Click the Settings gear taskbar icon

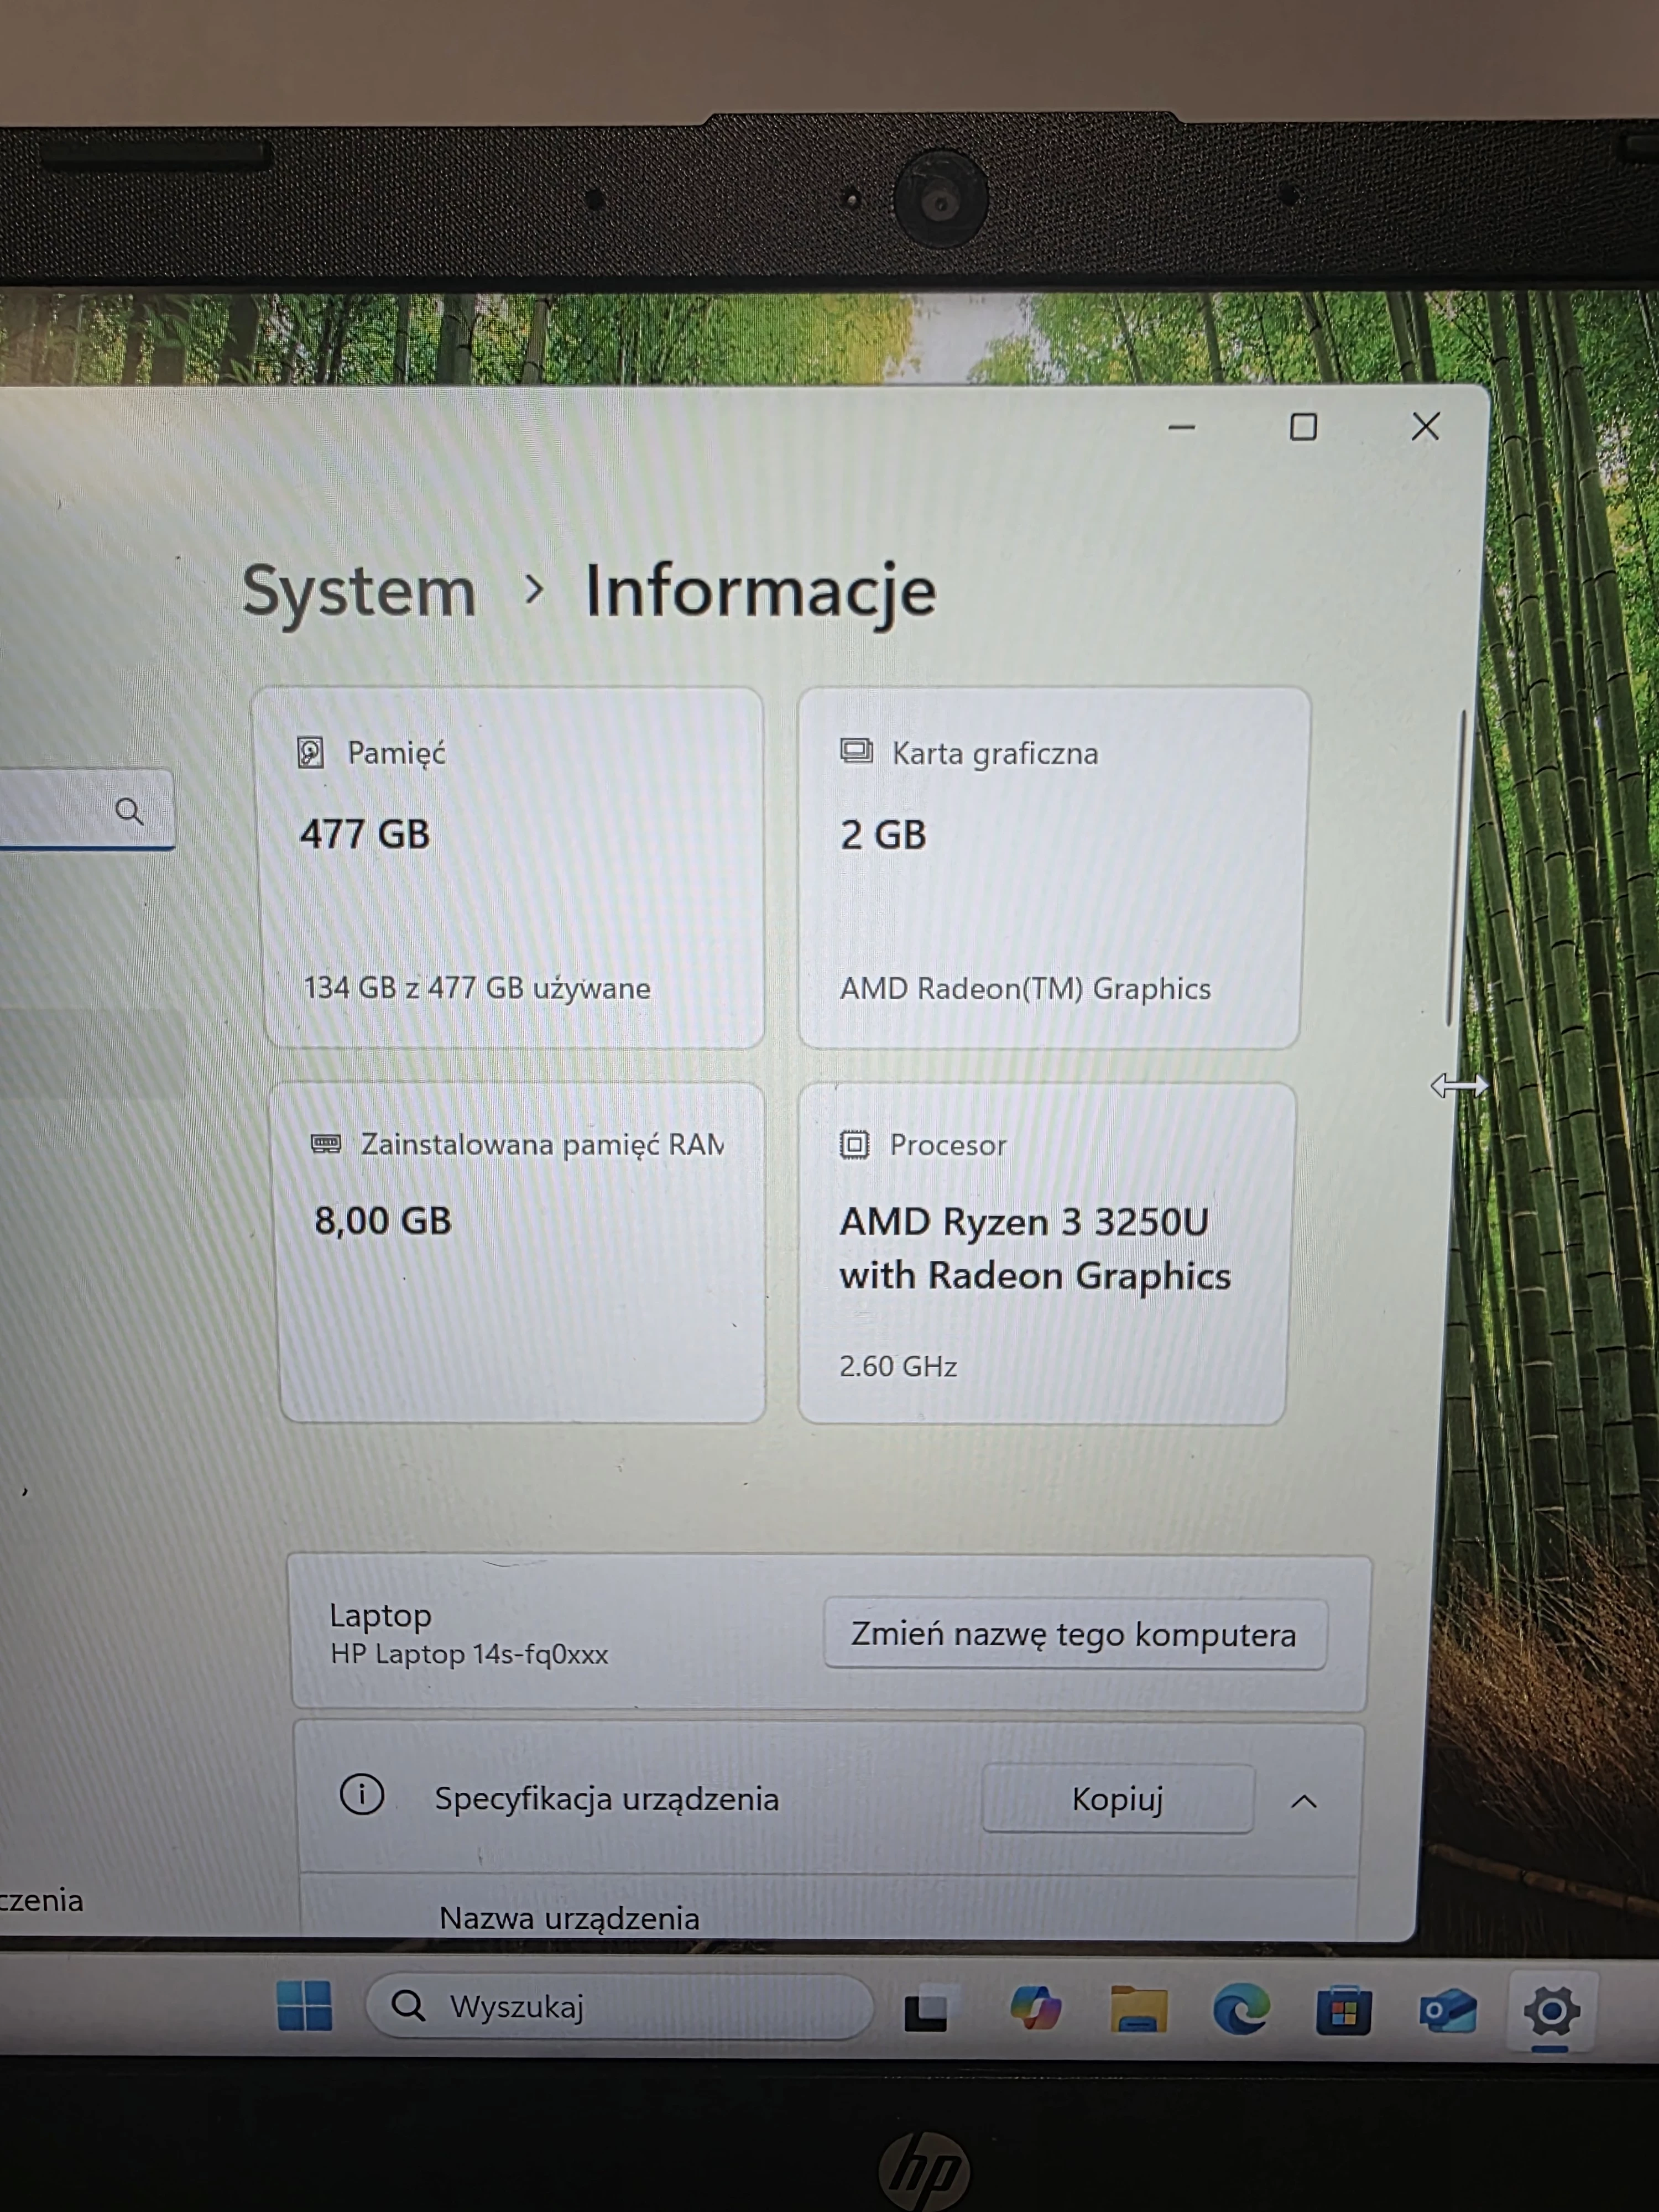[1551, 2010]
